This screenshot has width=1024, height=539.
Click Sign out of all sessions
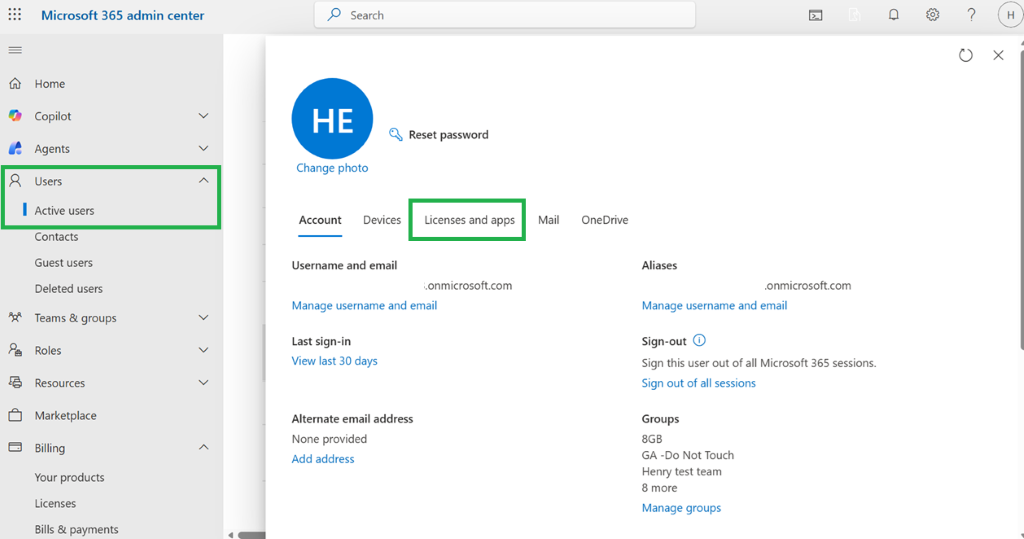pyautogui.click(x=698, y=383)
